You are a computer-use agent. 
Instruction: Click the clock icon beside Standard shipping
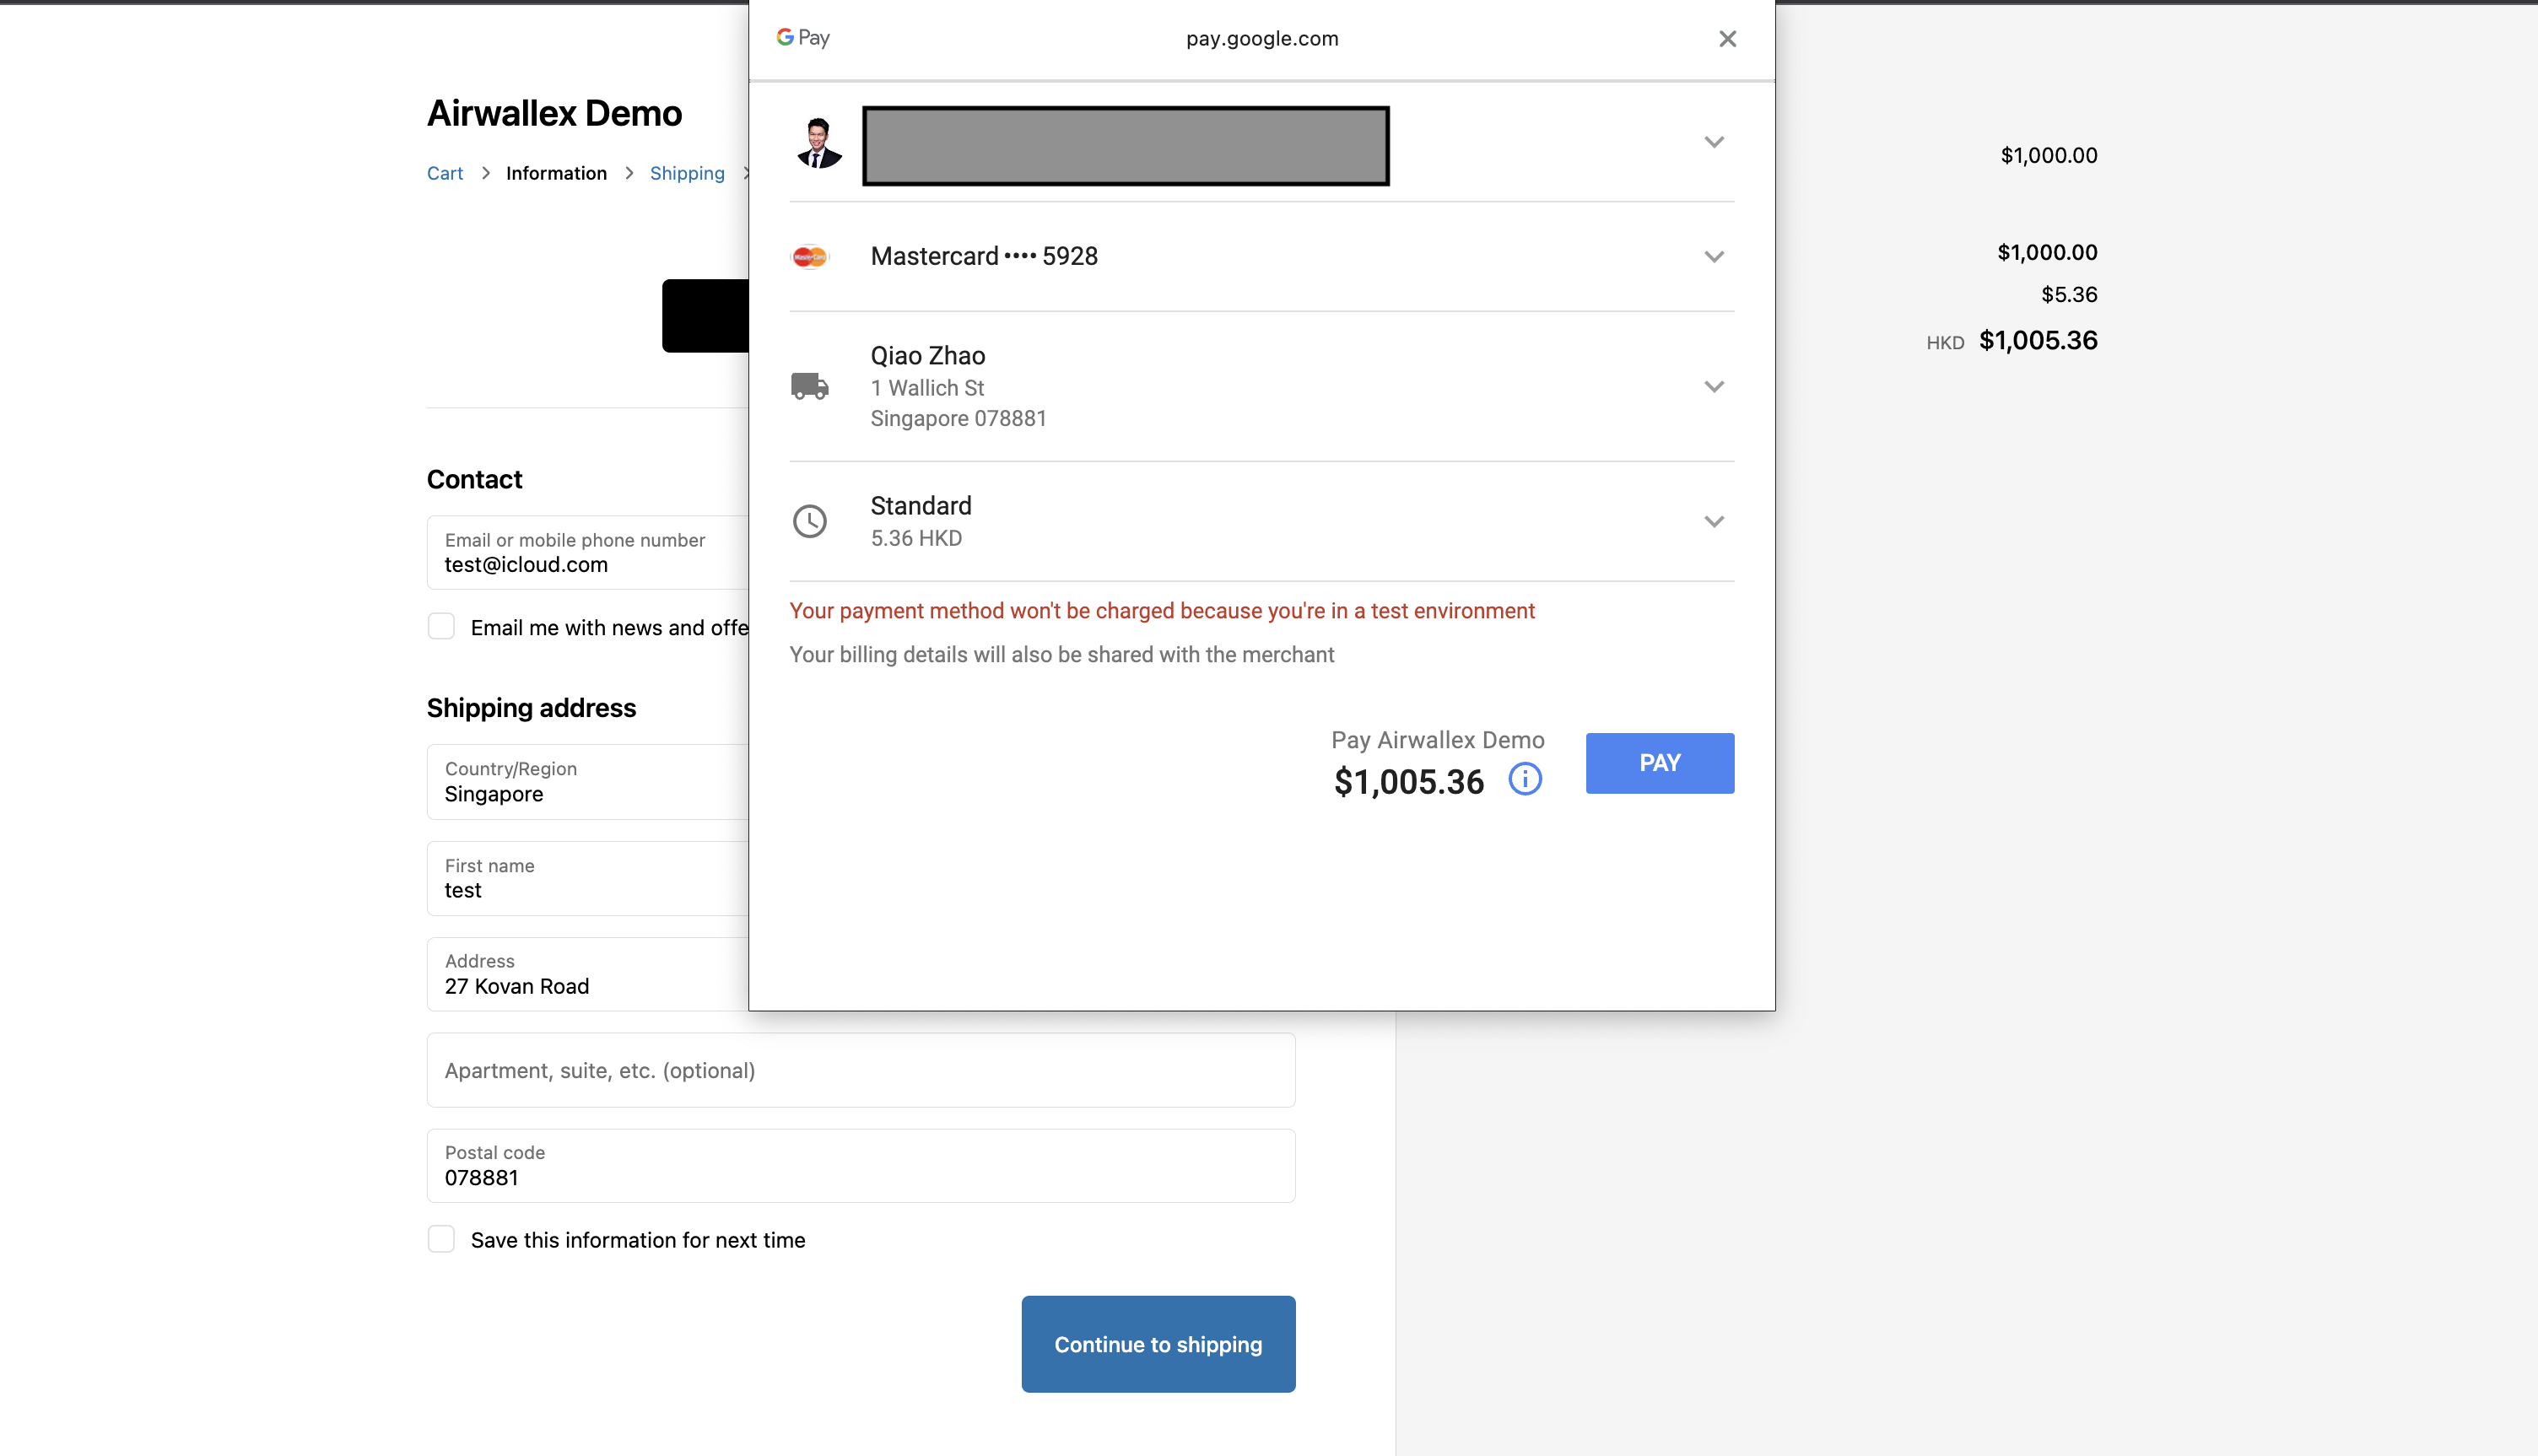tap(810, 521)
